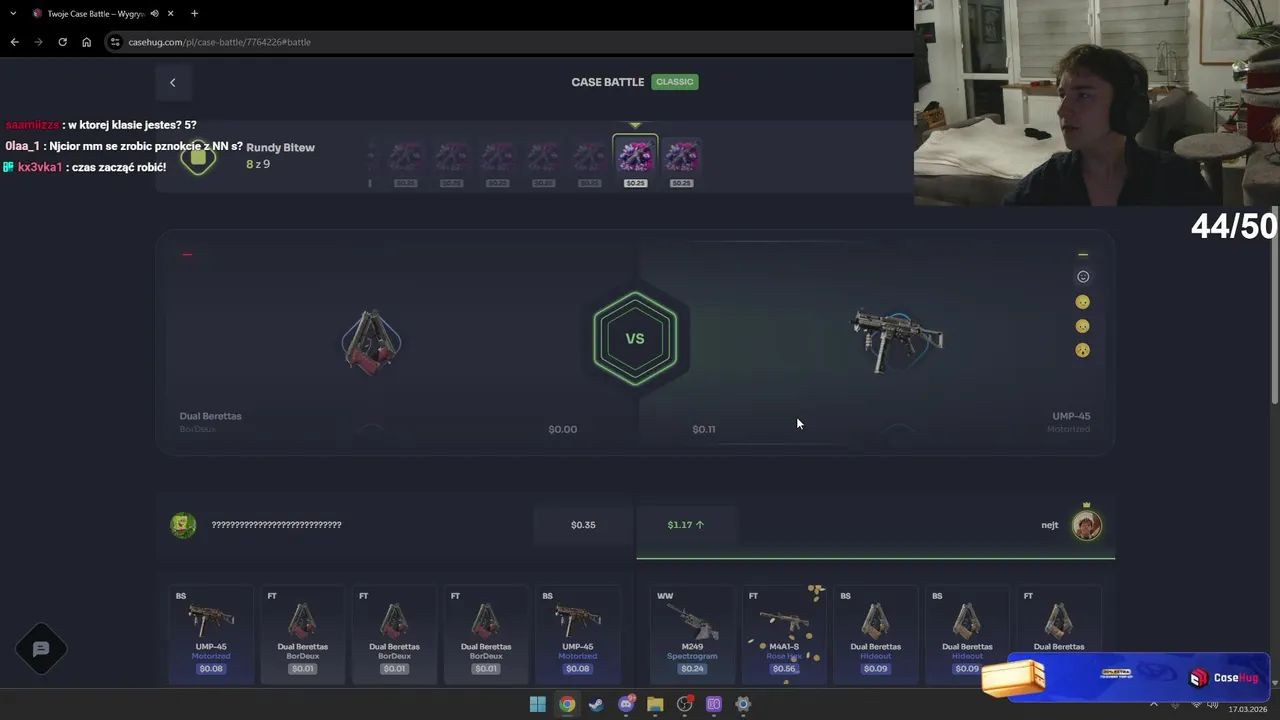Screen dimensions: 1280x720
Task: Open the left player's green avatar
Action: (x=183, y=525)
